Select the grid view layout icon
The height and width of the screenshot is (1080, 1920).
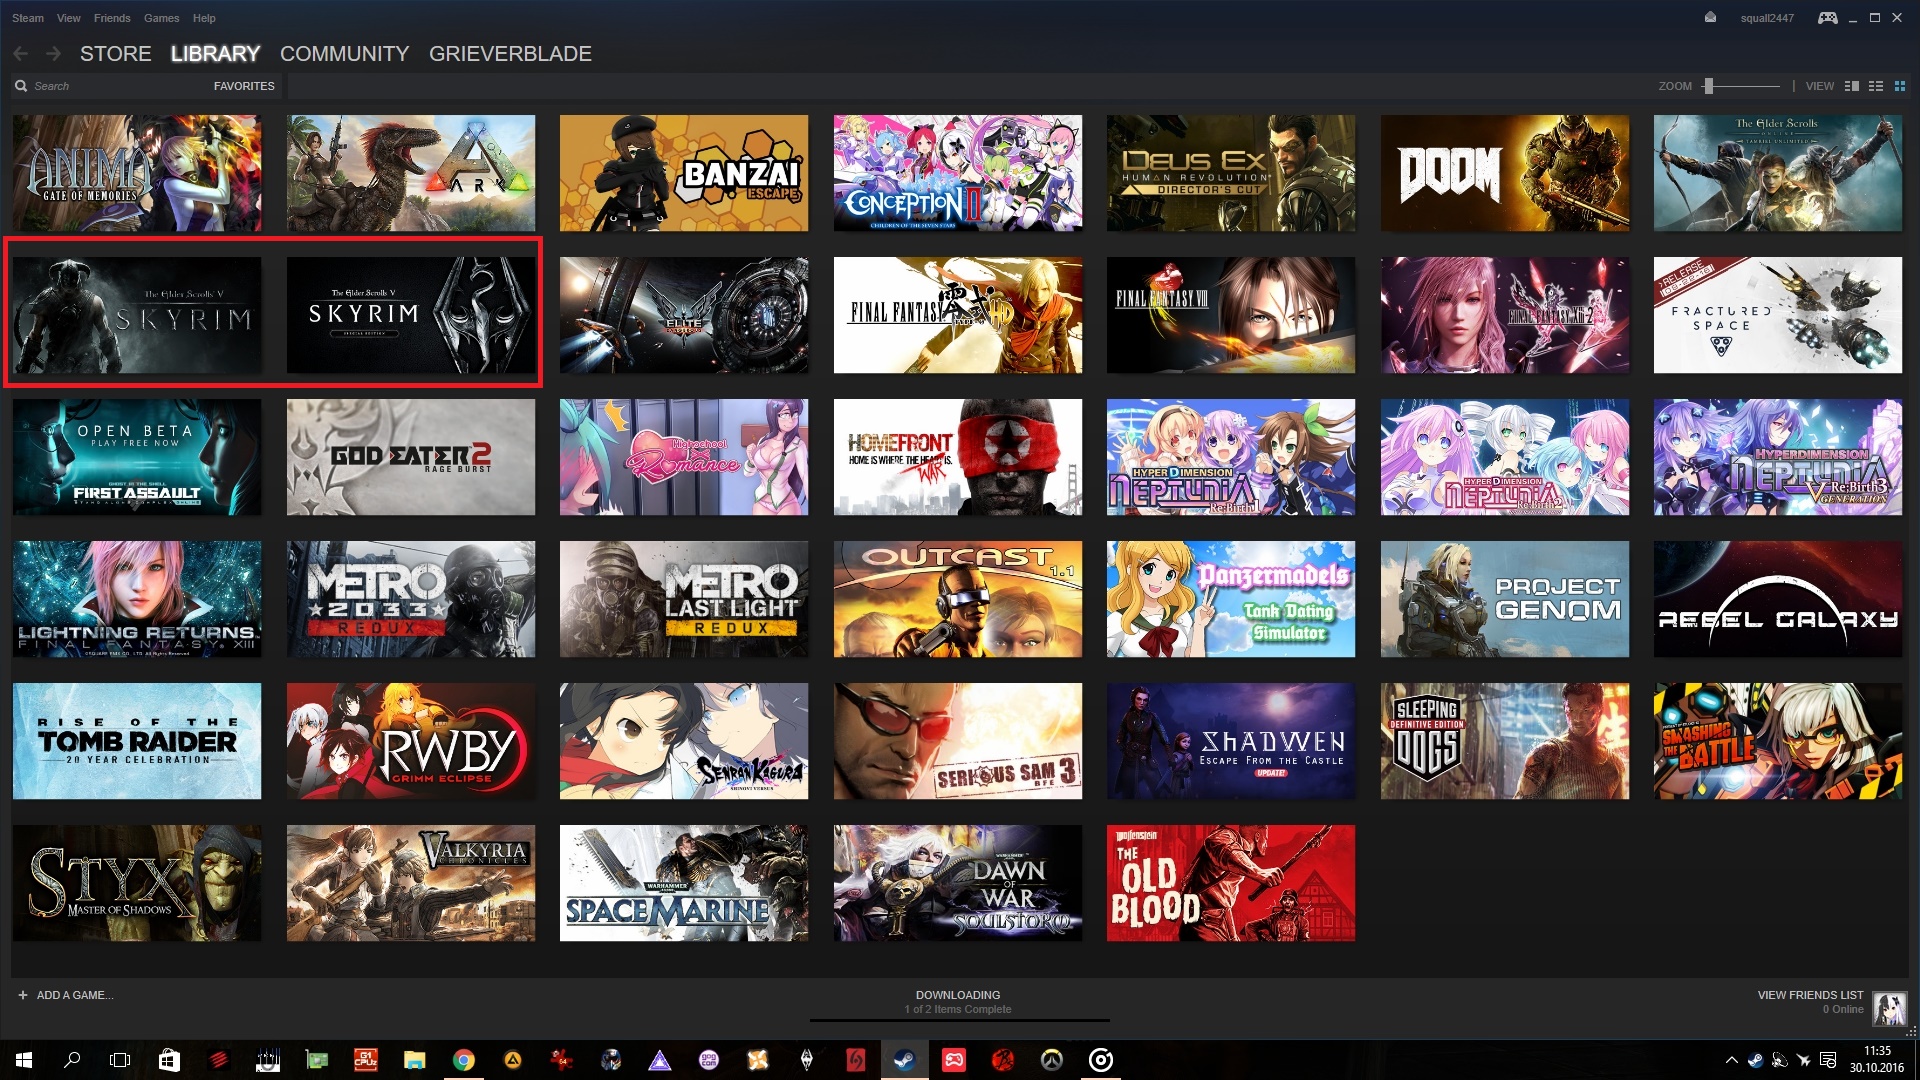click(1900, 86)
